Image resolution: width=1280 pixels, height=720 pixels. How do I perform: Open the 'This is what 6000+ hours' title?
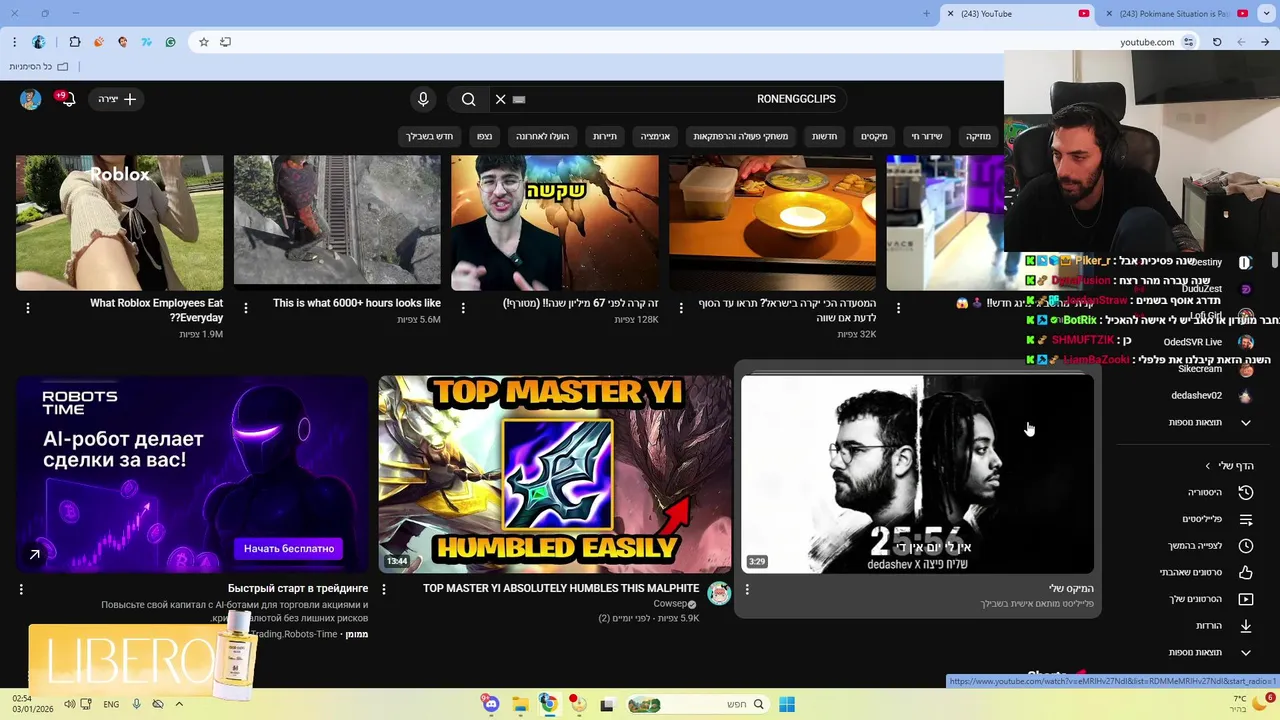[x=357, y=303]
